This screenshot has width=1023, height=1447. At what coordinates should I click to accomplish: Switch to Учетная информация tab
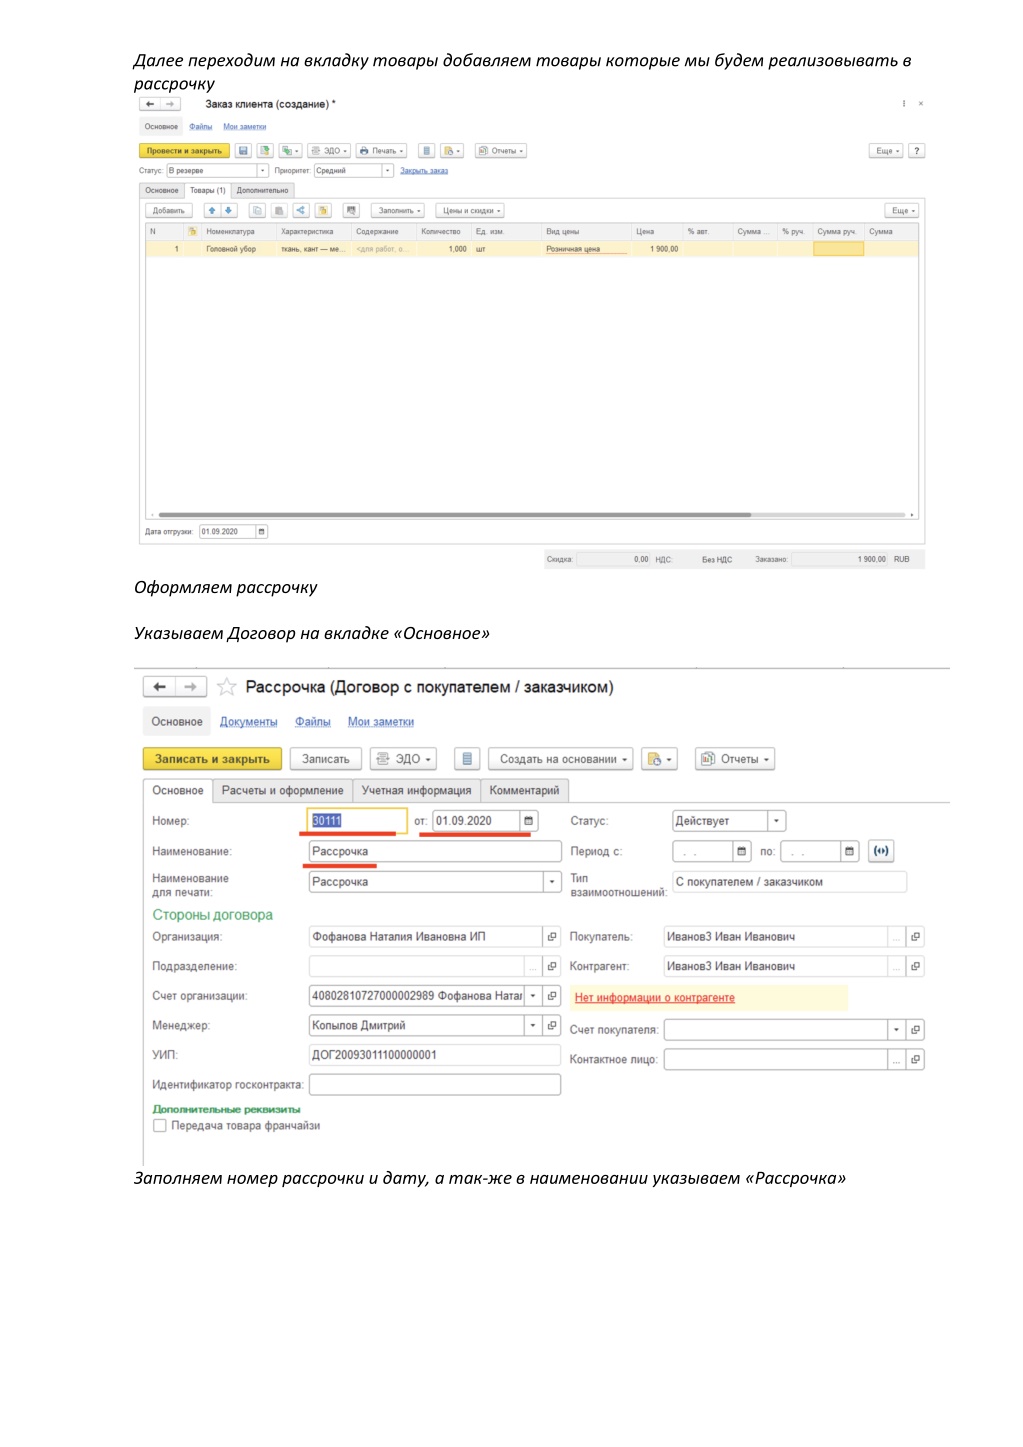[x=416, y=790]
